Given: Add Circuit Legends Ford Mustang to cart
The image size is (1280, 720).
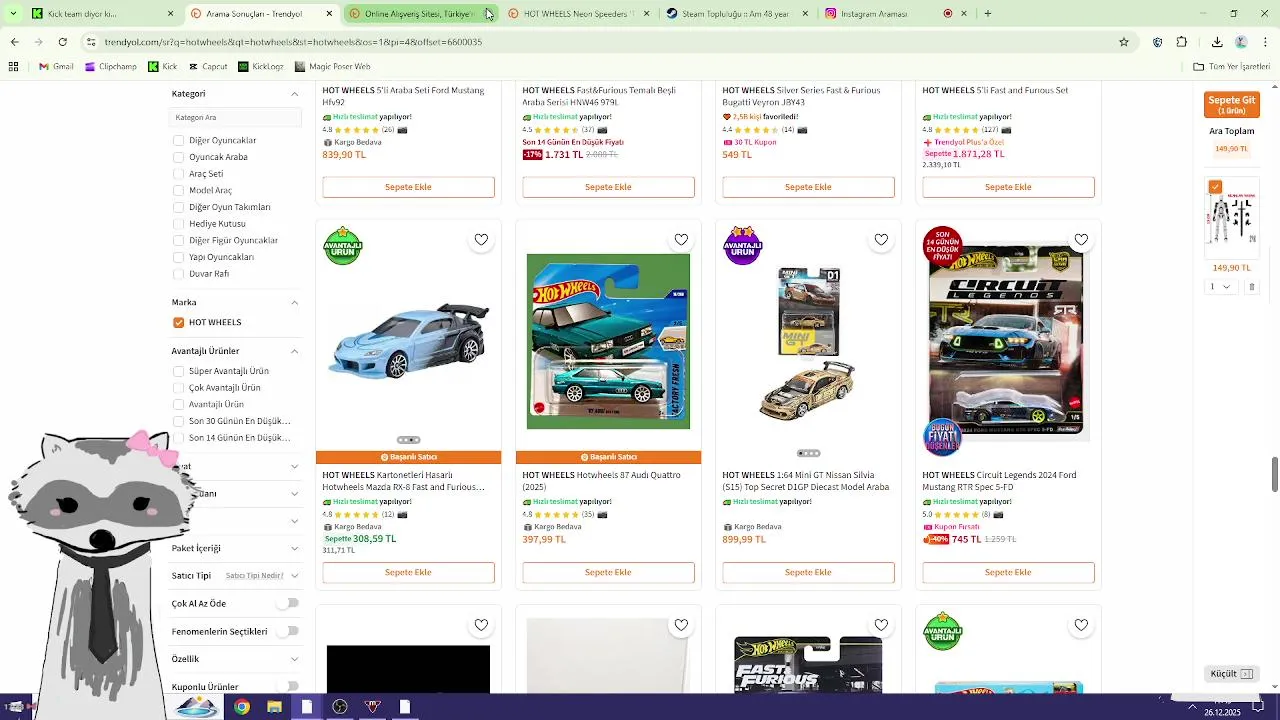Looking at the screenshot, I should [1008, 573].
